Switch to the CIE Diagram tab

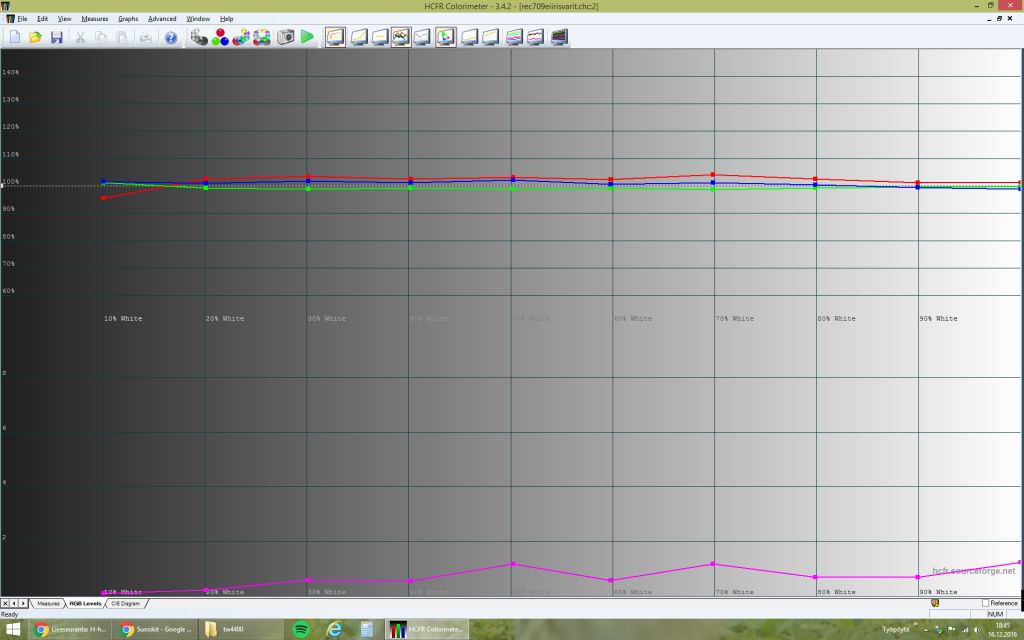[126, 604]
